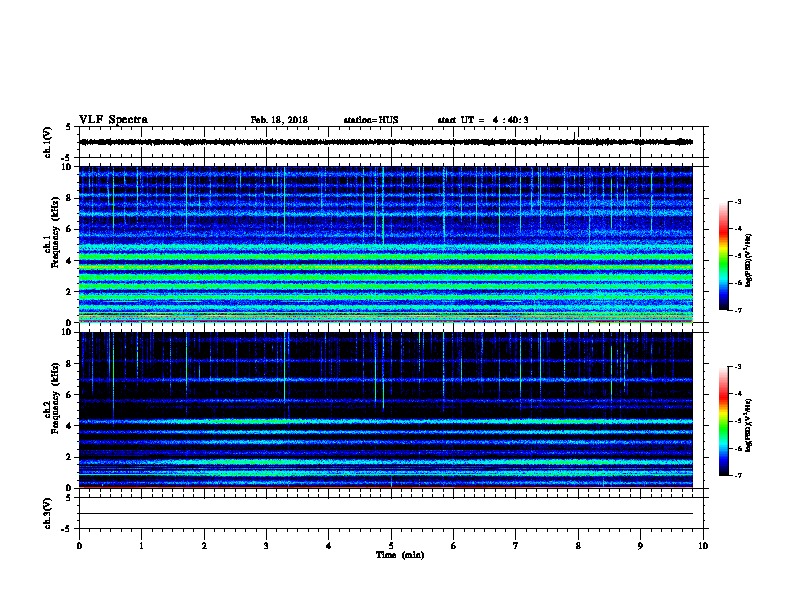Click the "Time (min)" axis title

tap(400, 555)
